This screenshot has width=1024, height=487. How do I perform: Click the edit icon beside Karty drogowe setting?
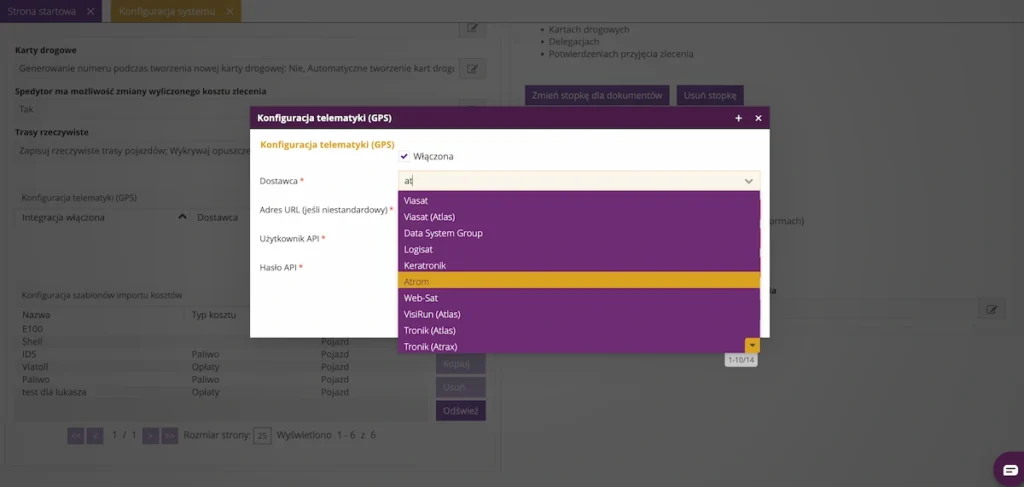(472, 69)
